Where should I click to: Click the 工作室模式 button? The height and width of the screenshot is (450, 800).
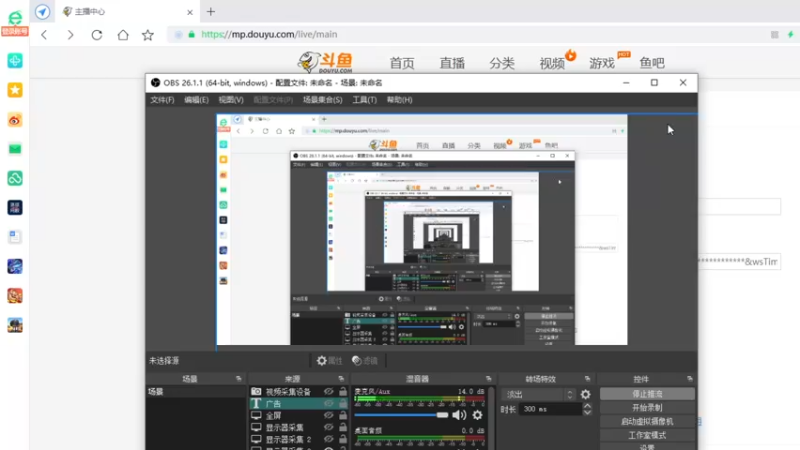(647, 435)
